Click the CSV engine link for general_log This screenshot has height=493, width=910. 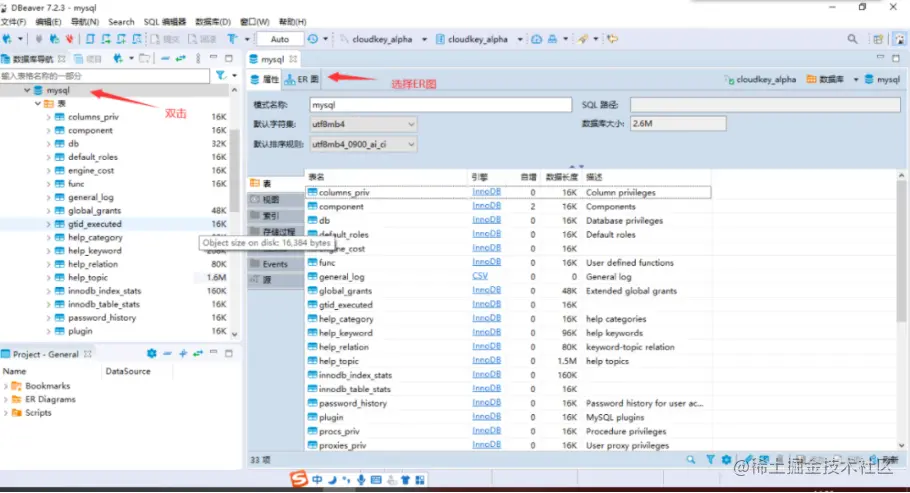point(480,276)
